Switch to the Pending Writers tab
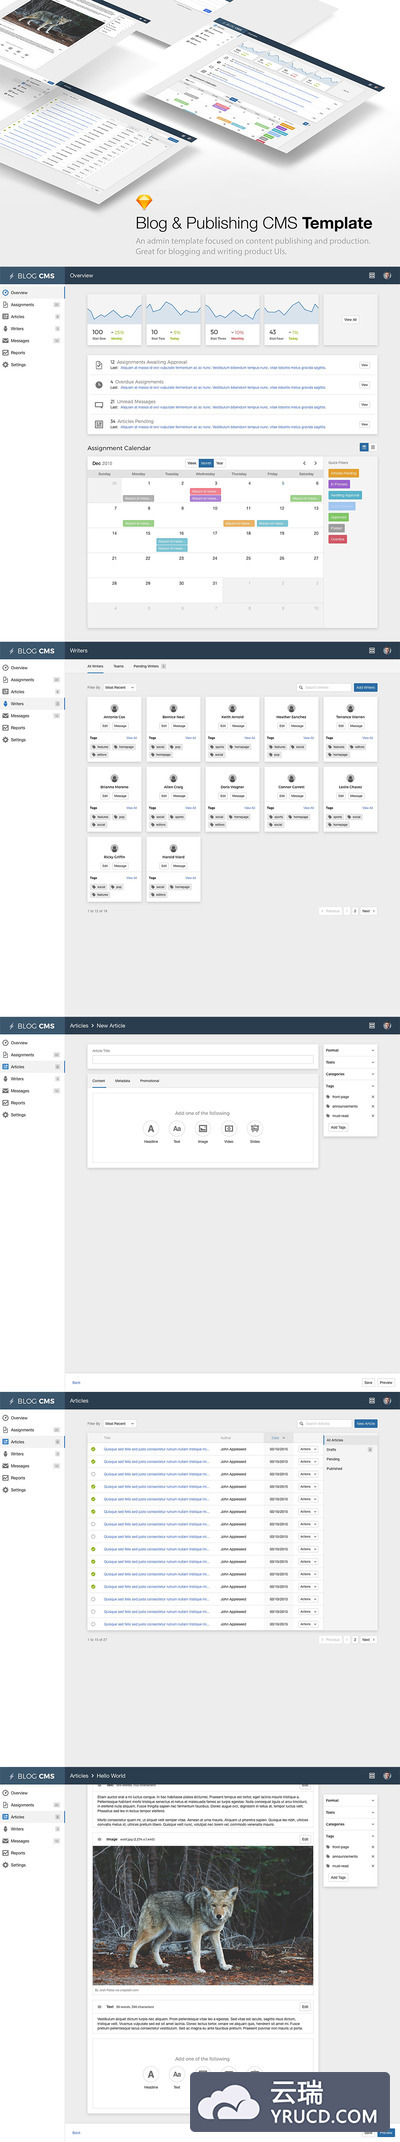This screenshot has width=400, height=2142. [x=148, y=666]
